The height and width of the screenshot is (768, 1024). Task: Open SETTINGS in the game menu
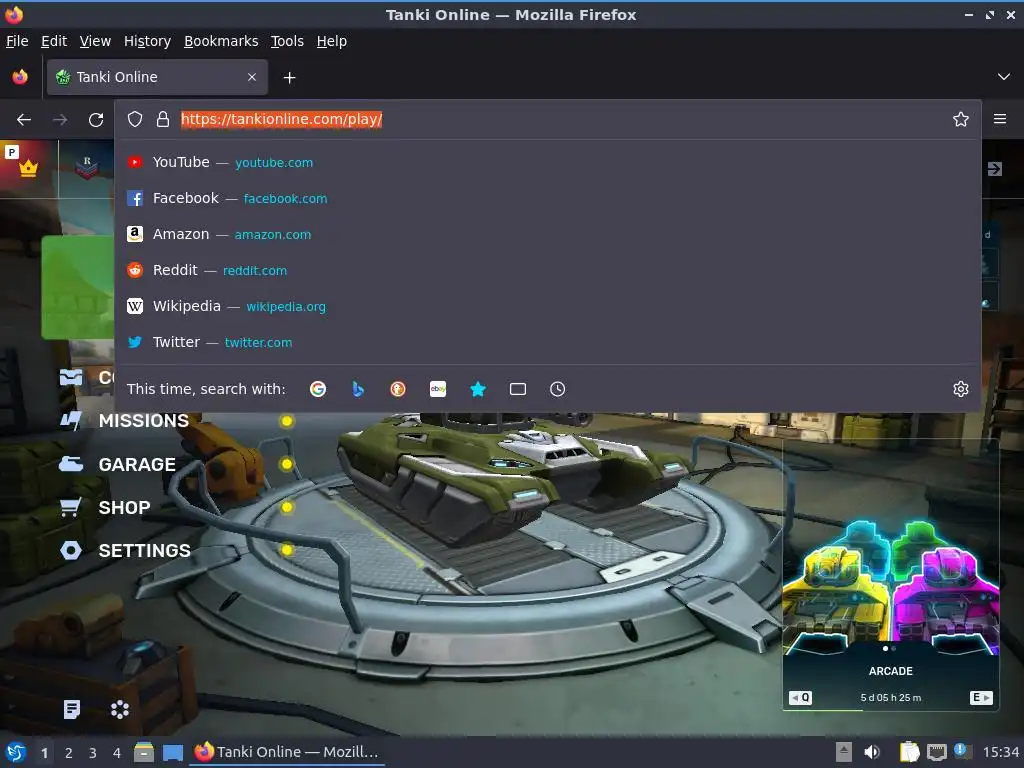pyautogui.click(x=144, y=551)
